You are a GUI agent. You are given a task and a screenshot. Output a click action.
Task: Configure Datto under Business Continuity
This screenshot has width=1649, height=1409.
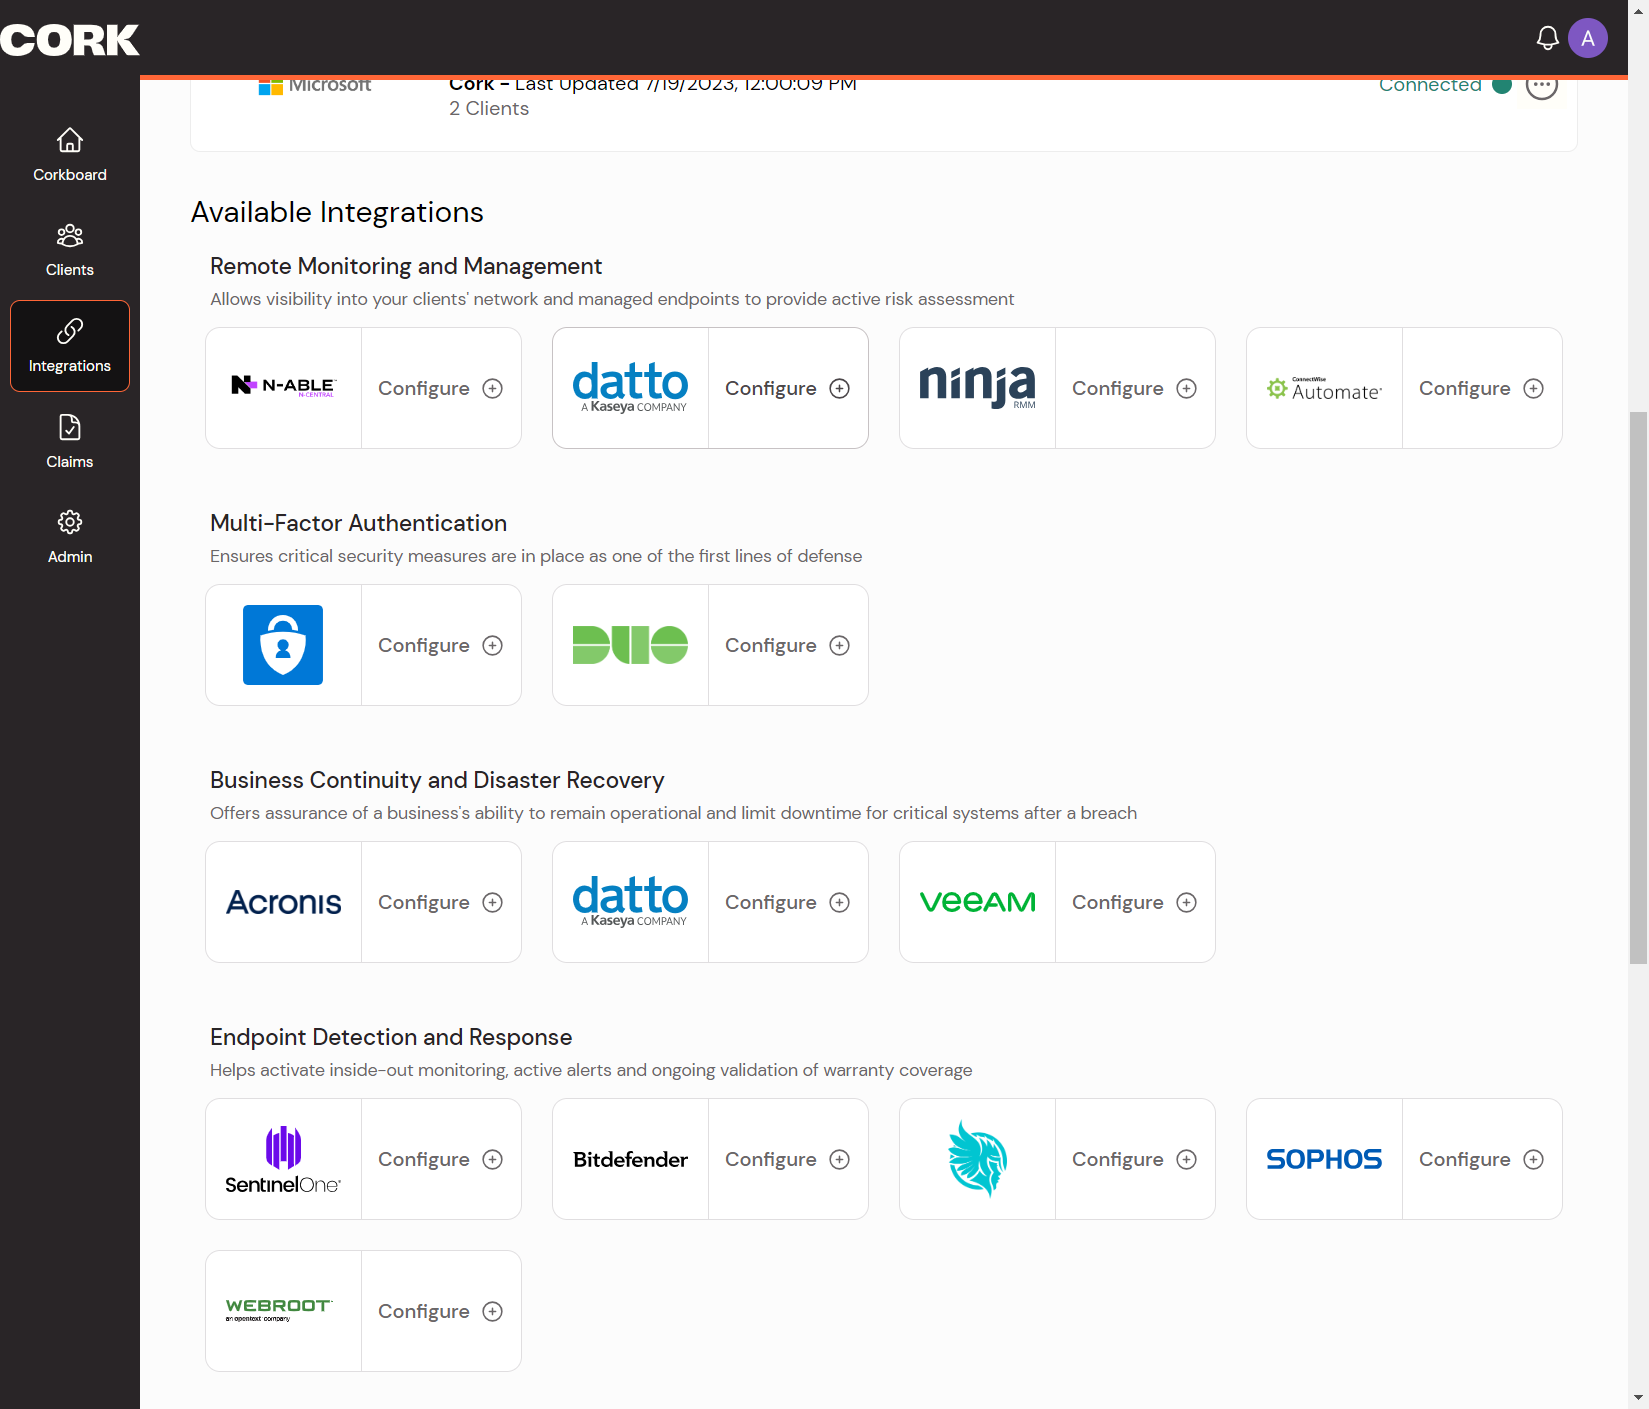(787, 902)
